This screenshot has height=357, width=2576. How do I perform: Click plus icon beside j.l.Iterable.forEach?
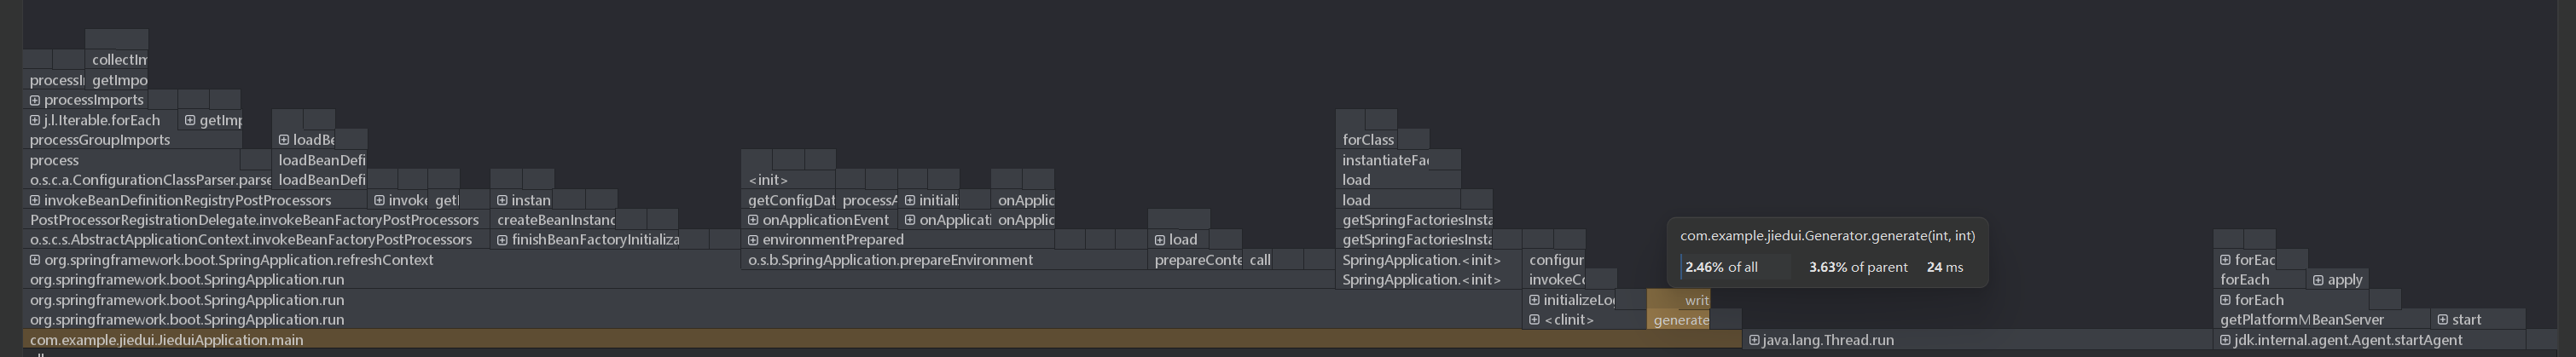(x=35, y=120)
